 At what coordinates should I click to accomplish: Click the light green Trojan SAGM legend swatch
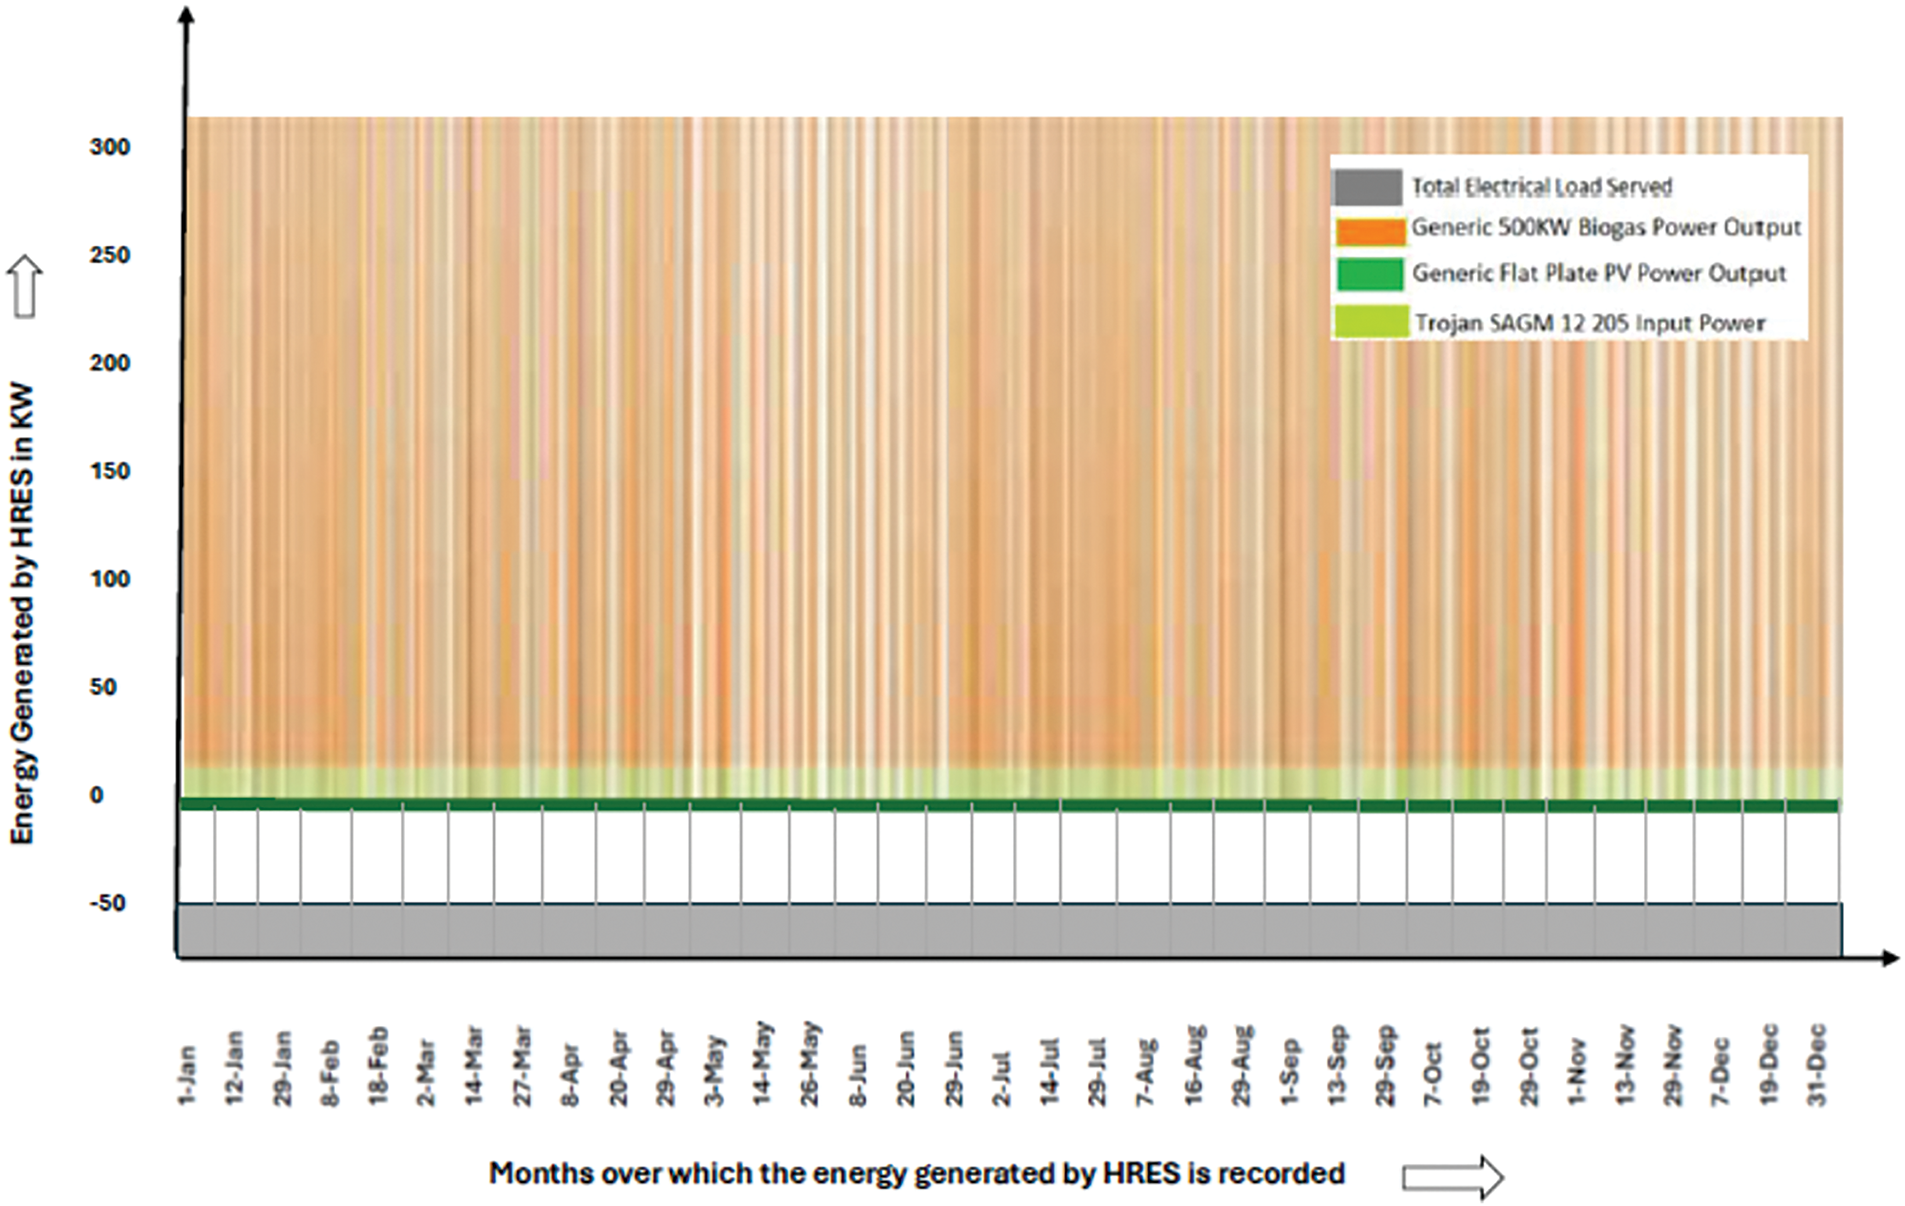[x=1370, y=322]
